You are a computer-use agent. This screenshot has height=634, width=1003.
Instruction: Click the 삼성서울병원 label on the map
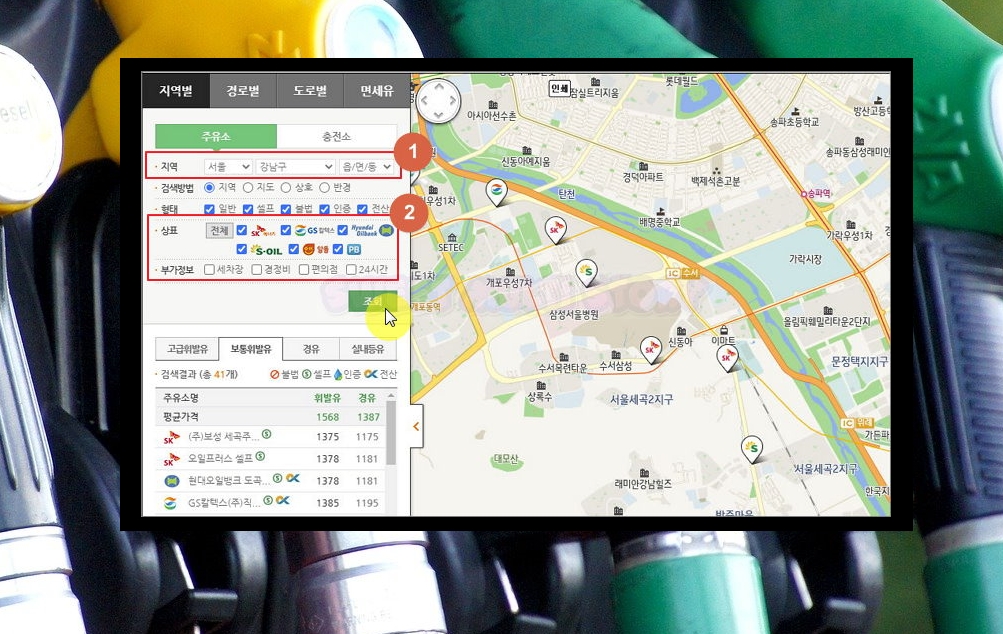pos(574,315)
